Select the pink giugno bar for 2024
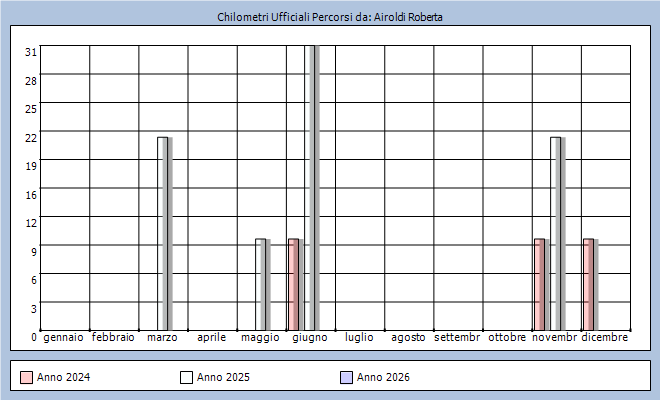This screenshot has height=400, width=660. click(x=293, y=284)
